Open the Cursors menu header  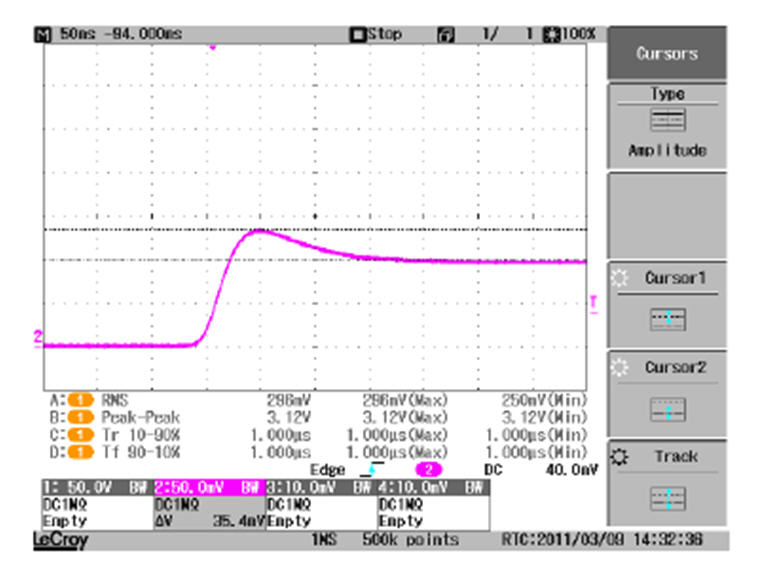tap(667, 53)
